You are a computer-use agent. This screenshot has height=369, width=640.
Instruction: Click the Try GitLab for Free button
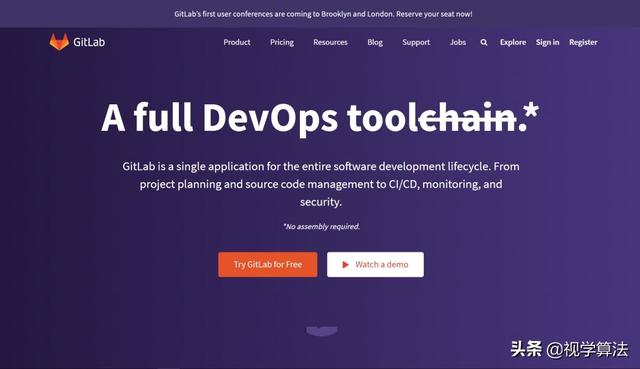pyautogui.click(x=268, y=265)
